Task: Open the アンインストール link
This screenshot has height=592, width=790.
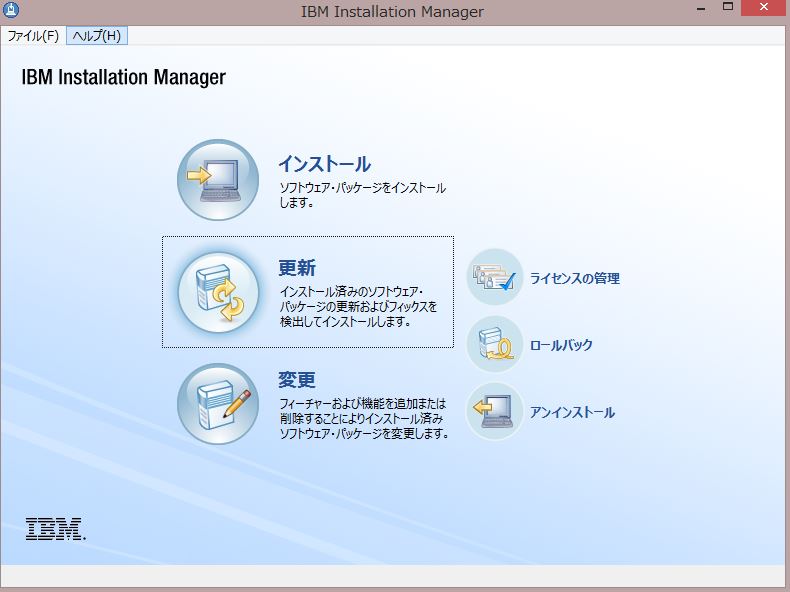Action: coord(572,412)
